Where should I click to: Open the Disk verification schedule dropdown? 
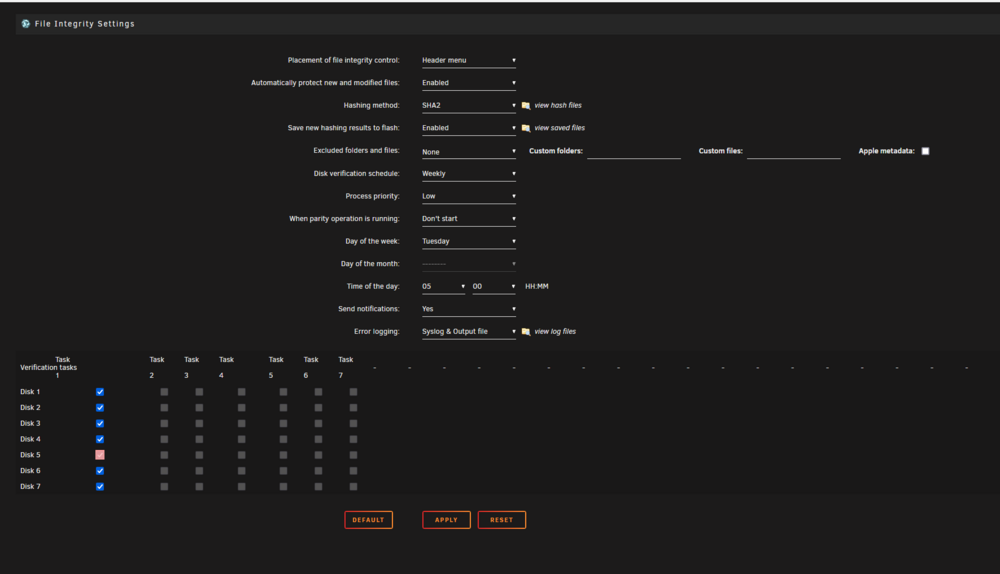(x=469, y=173)
